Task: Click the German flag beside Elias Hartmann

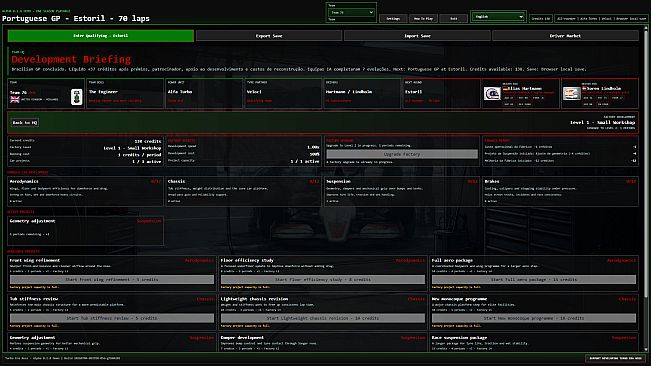Action: (x=505, y=88)
